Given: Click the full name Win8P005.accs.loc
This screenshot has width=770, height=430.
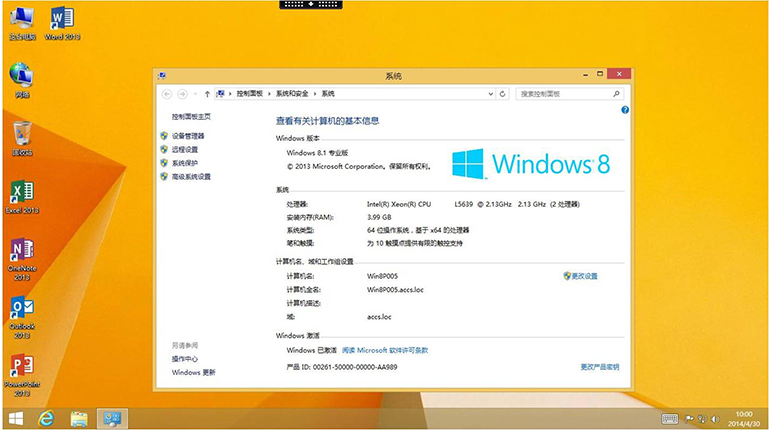Looking at the screenshot, I should [395, 290].
